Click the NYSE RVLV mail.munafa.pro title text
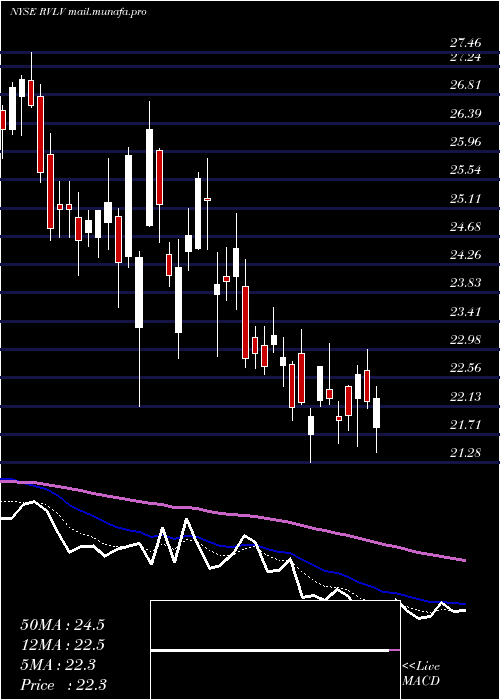 pos(78,12)
